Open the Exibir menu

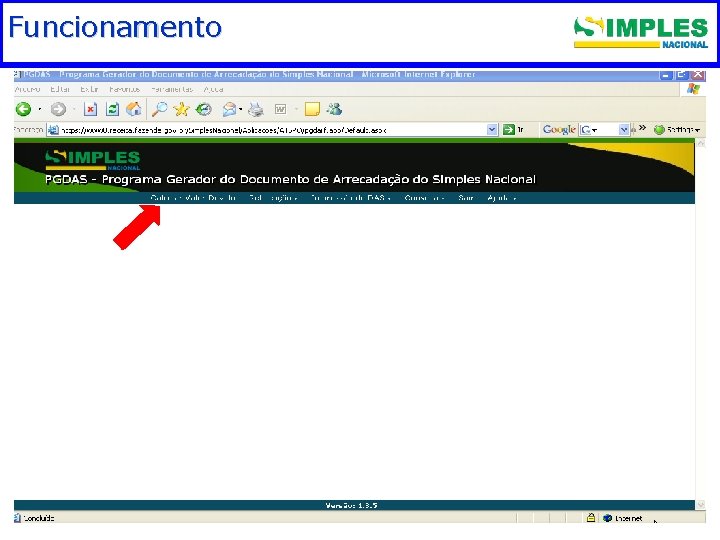click(90, 89)
